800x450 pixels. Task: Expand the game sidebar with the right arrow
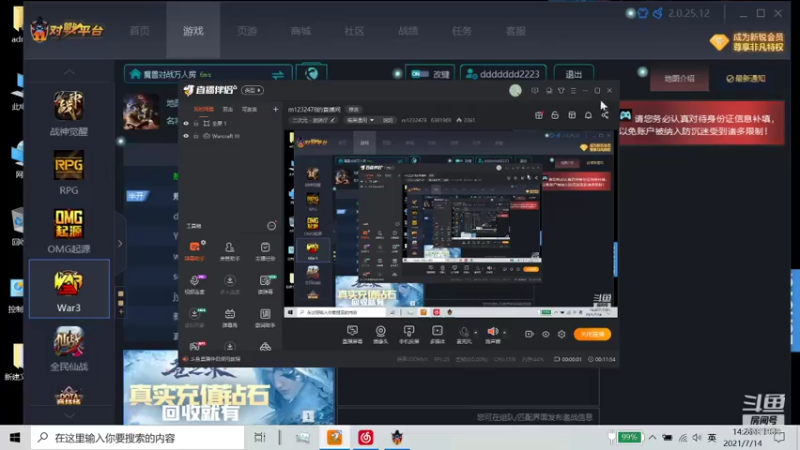[x=120, y=244]
